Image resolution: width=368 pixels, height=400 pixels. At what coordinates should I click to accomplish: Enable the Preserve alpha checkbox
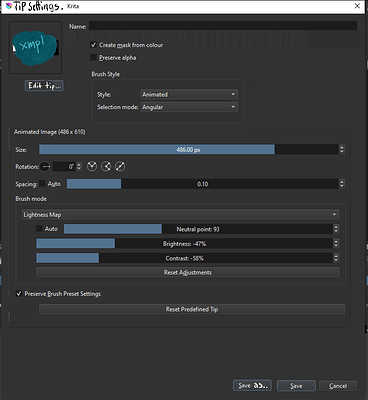[x=94, y=58]
